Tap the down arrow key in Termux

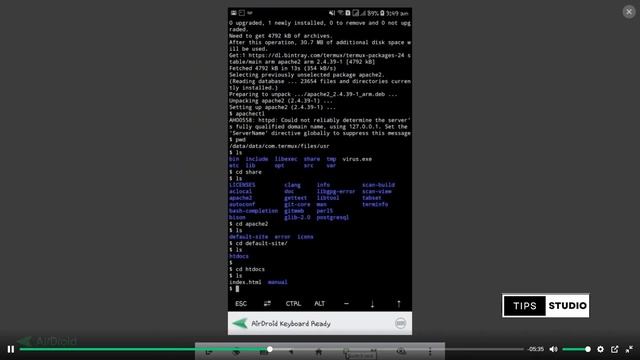point(372,304)
